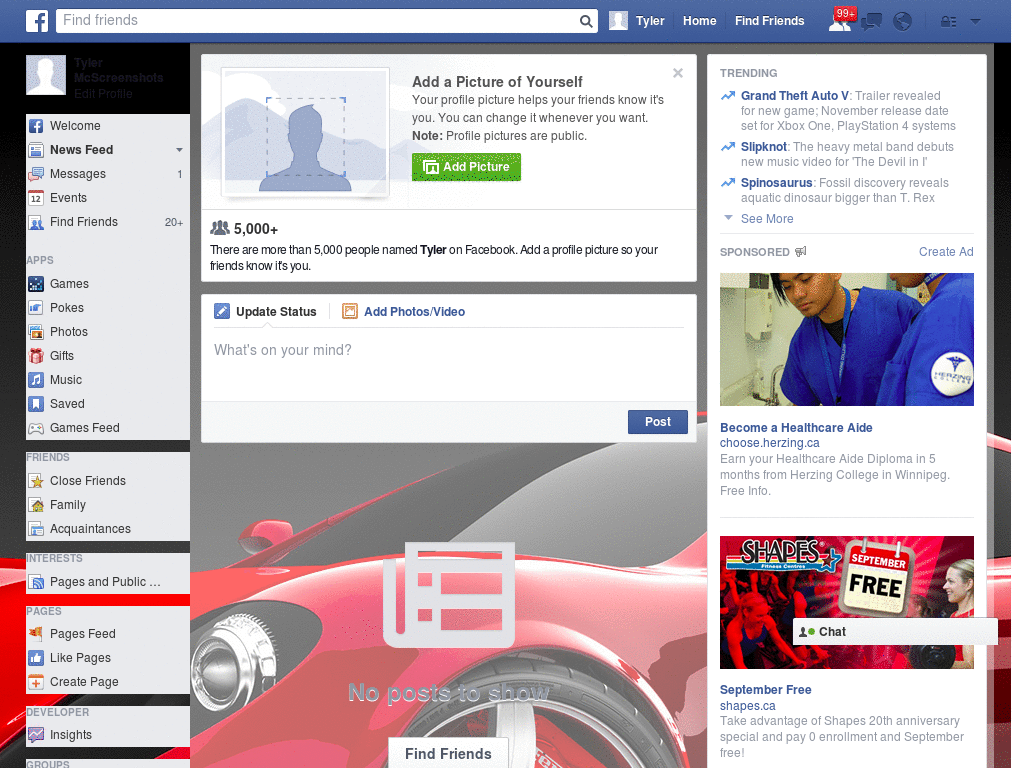Click the Family house icon
Screen dimensions: 1024x768
click(36, 505)
